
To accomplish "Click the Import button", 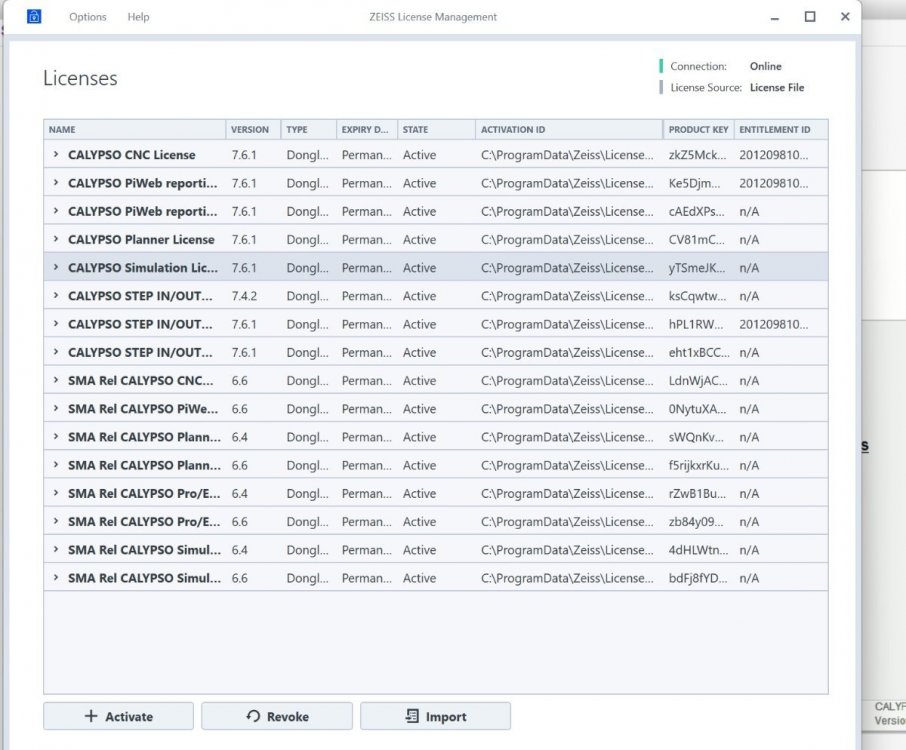I will [435, 716].
